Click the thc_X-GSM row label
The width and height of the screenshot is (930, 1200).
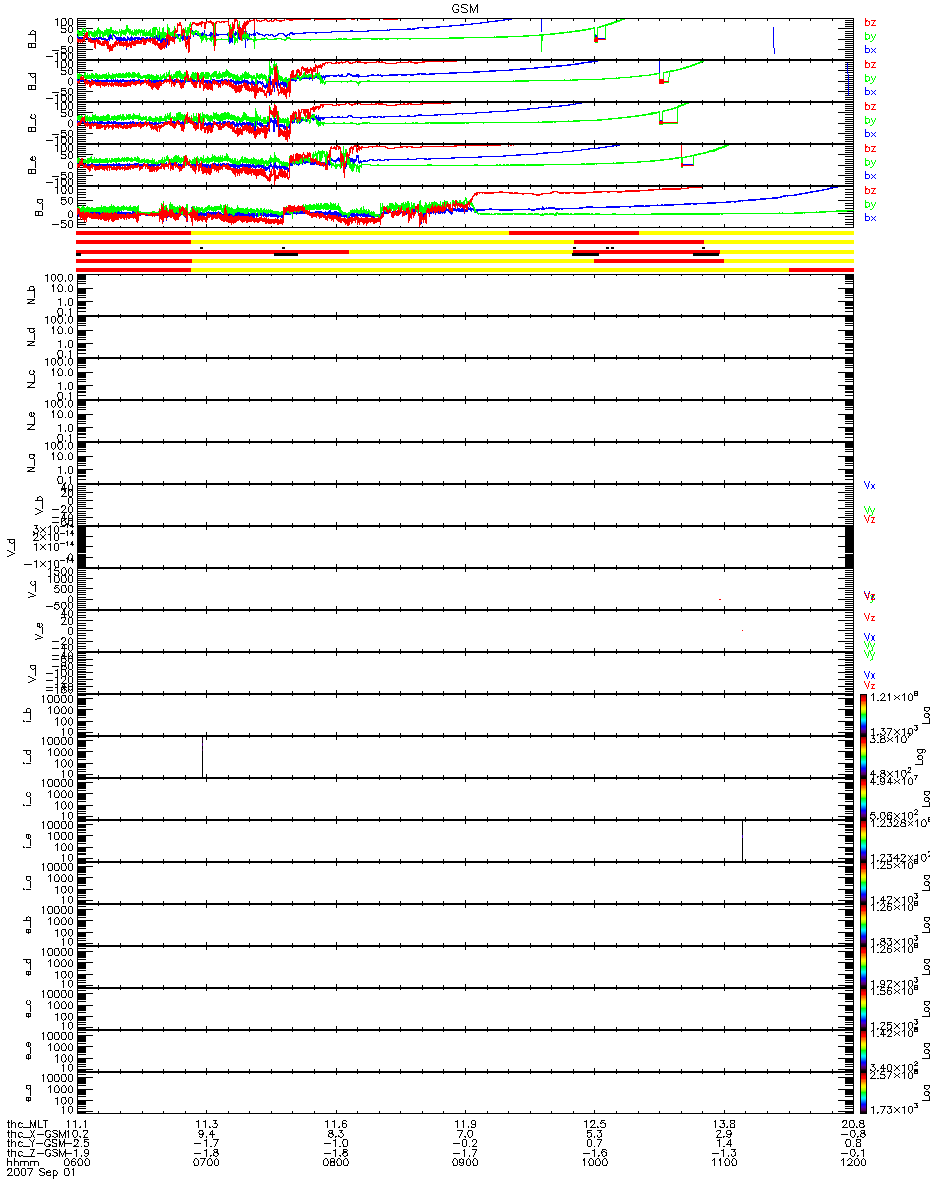35,1134
